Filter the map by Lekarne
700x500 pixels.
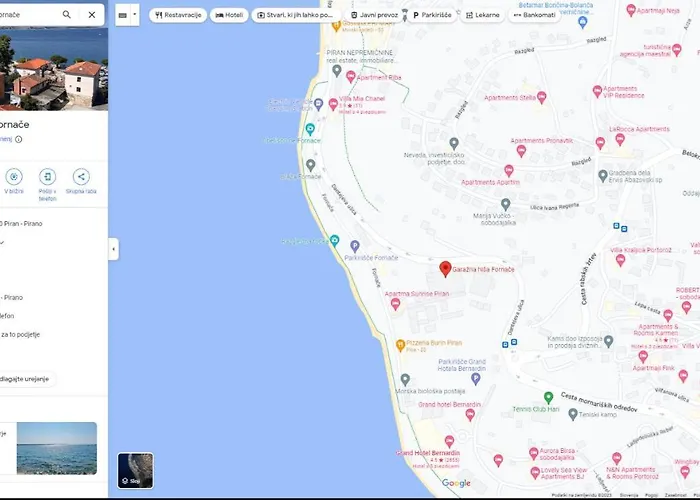(483, 15)
